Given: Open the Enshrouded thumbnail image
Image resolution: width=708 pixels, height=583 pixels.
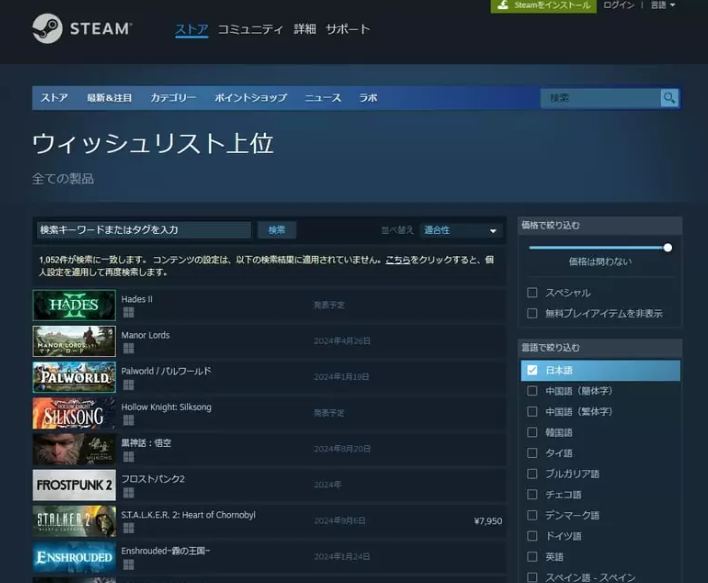Looking at the screenshot, I should coord(74,557).
